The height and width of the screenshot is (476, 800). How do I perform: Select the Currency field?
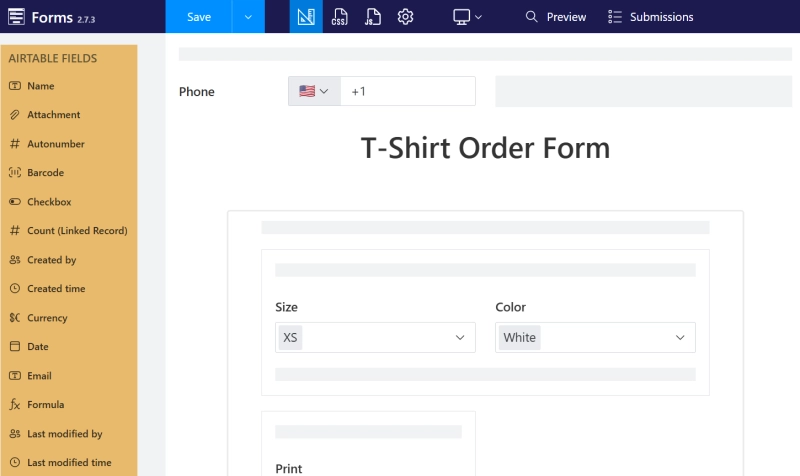[x=69, y=317]
